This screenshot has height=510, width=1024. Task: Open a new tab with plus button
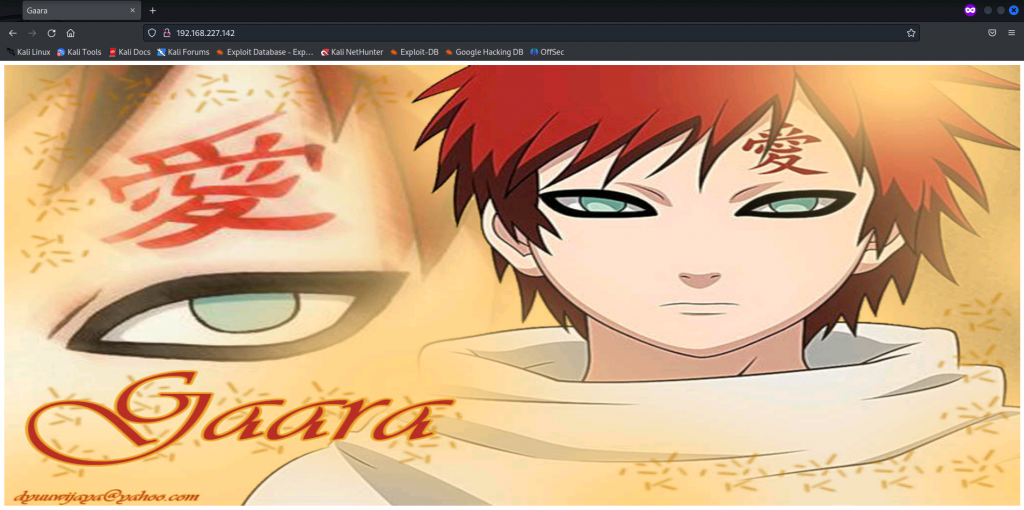[153, 10]
